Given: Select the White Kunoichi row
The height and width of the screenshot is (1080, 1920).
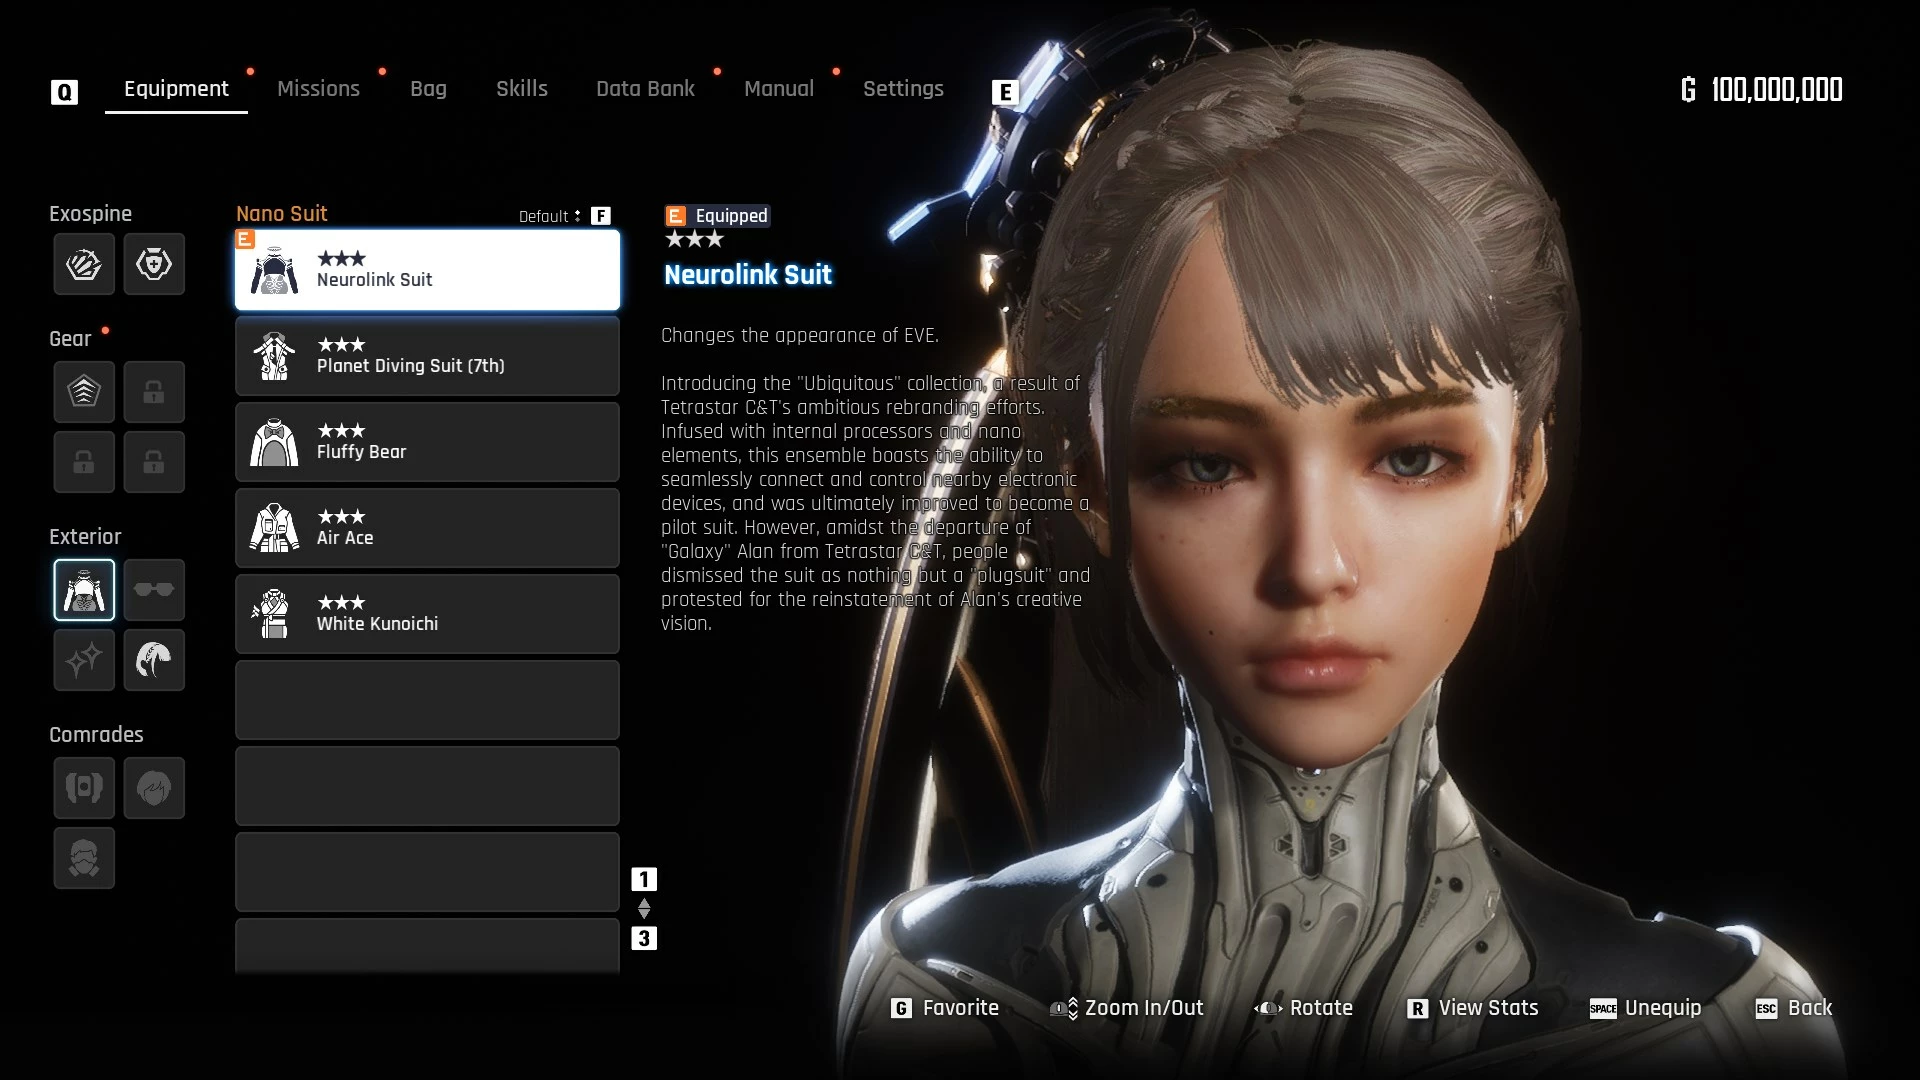Looking at the screenshot, I should [x=427, y=614].
